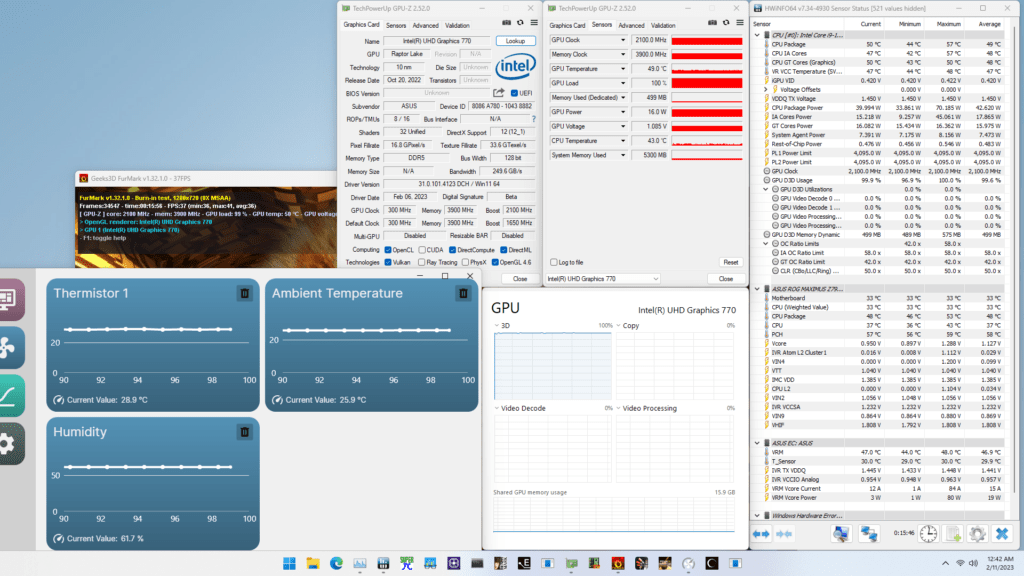Click HWiNFO collapse arrows icon
This screenshot has height=576, width=1024.
784,534
